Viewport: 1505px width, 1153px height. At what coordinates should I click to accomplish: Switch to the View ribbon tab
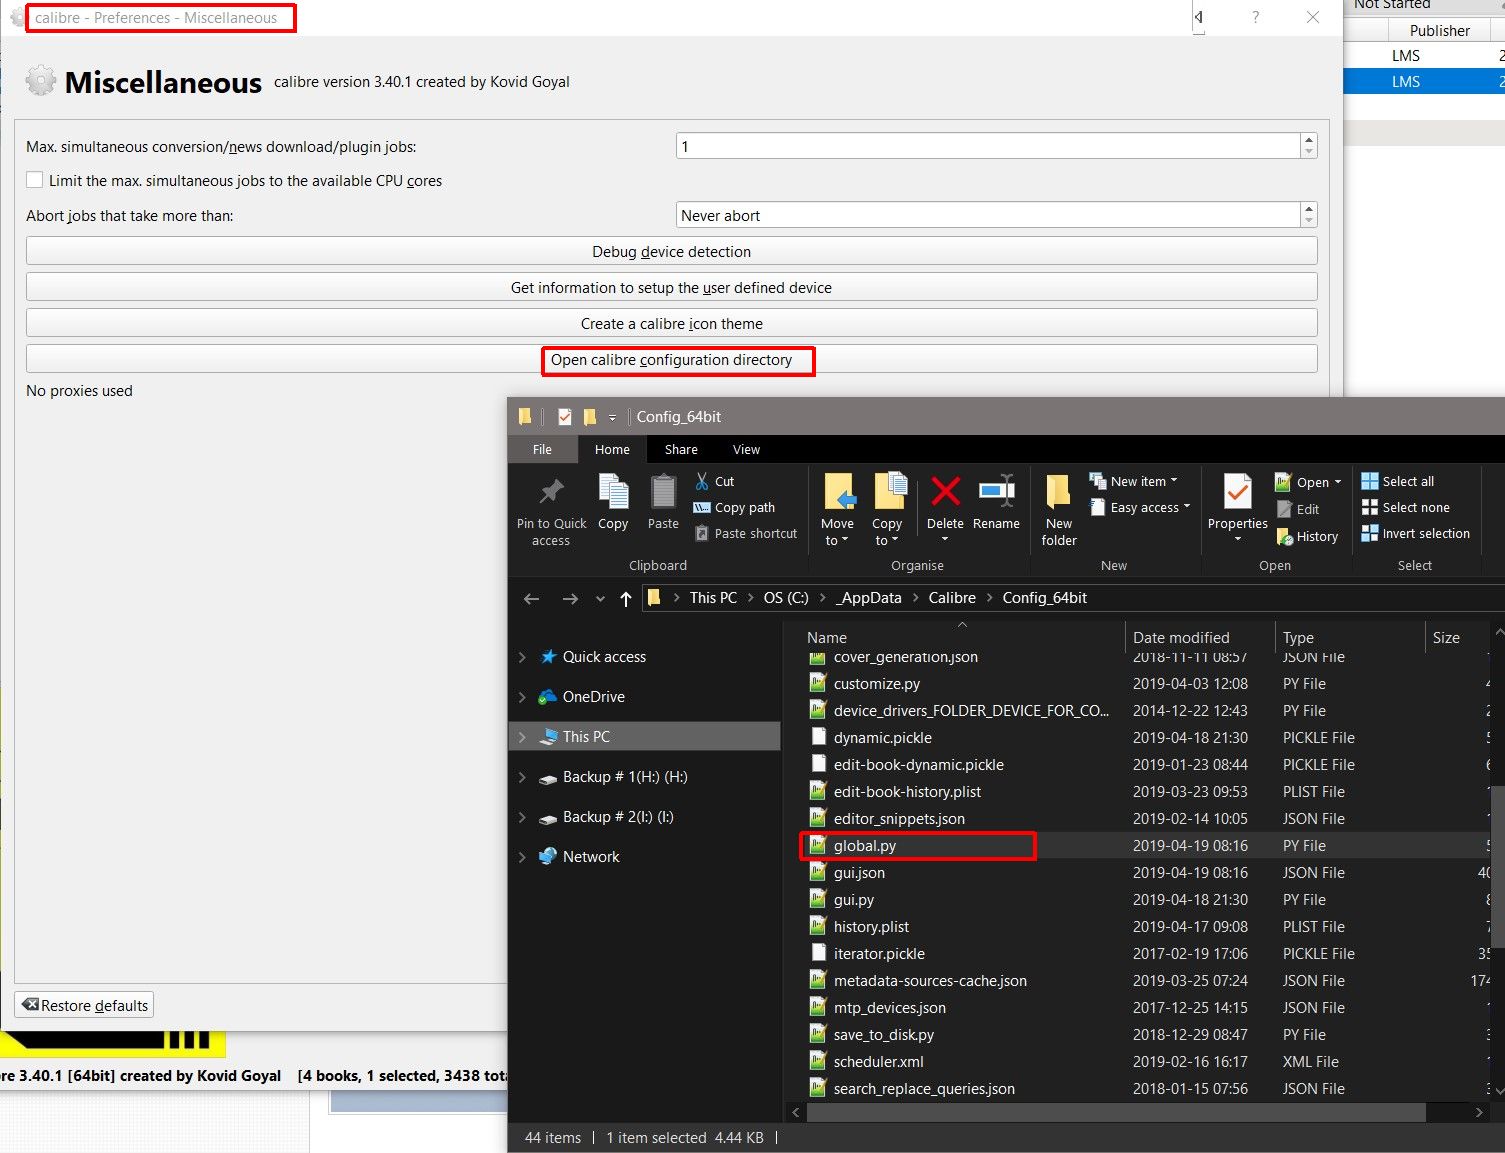(746, 449)
